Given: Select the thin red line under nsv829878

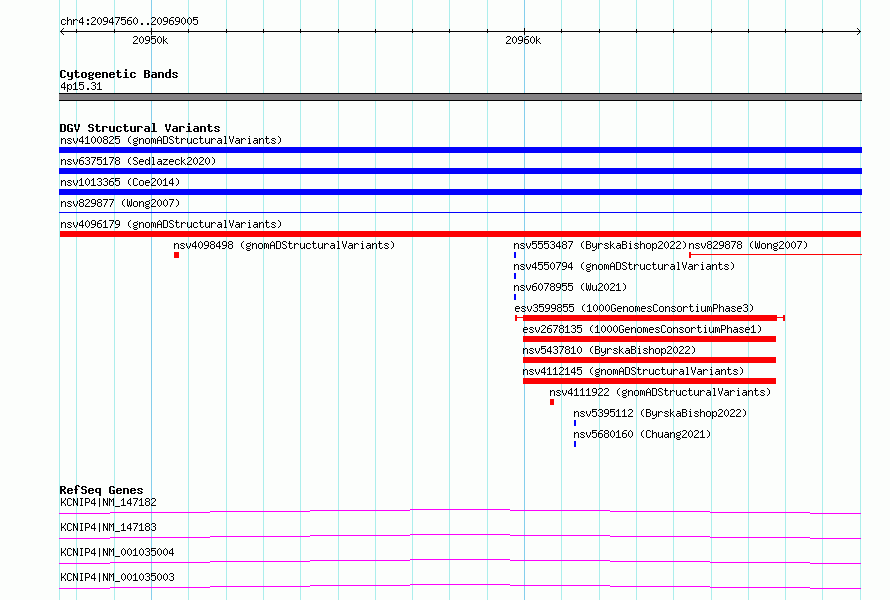Looking at the screenshot, I should pyautogui.click(x=775, y=255).
